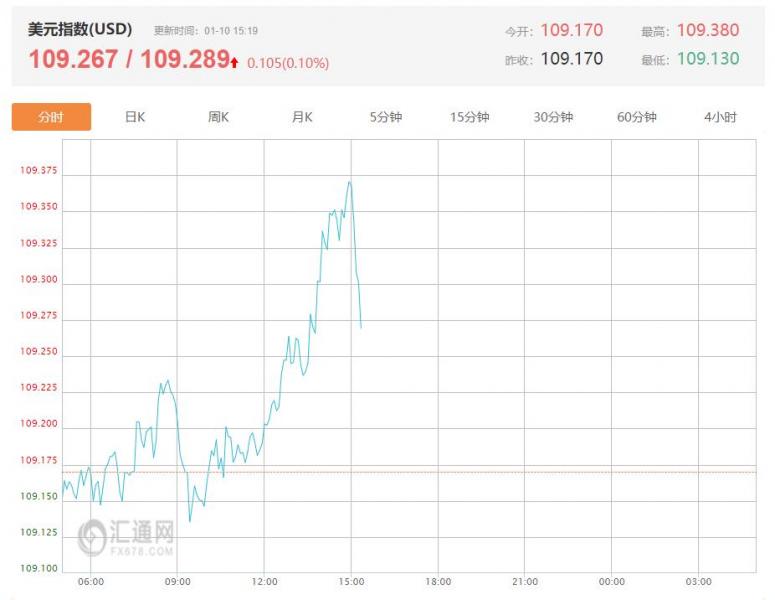Click the chart line peak near 109.375
This screenshot has width=775, height=600.
click(x=349, y=182)
